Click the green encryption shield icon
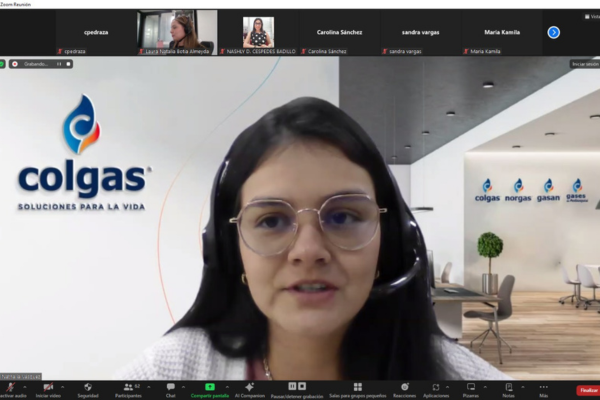600x400 pixels. tap(2, 64)
